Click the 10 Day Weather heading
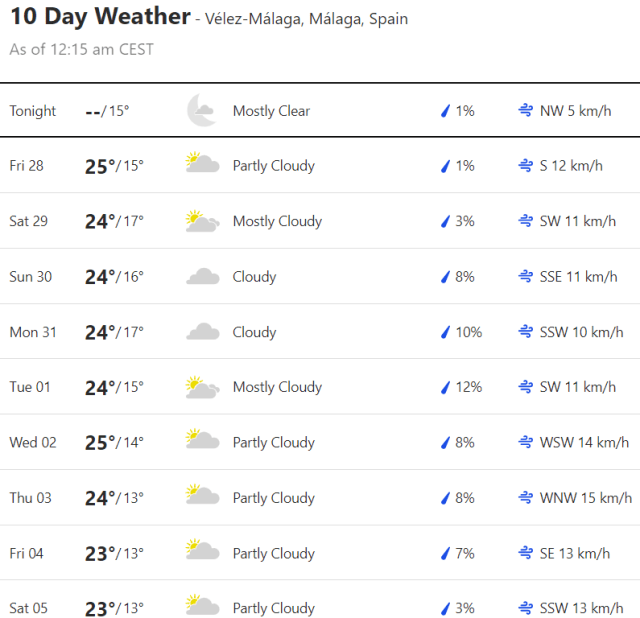 click(100, 17)
